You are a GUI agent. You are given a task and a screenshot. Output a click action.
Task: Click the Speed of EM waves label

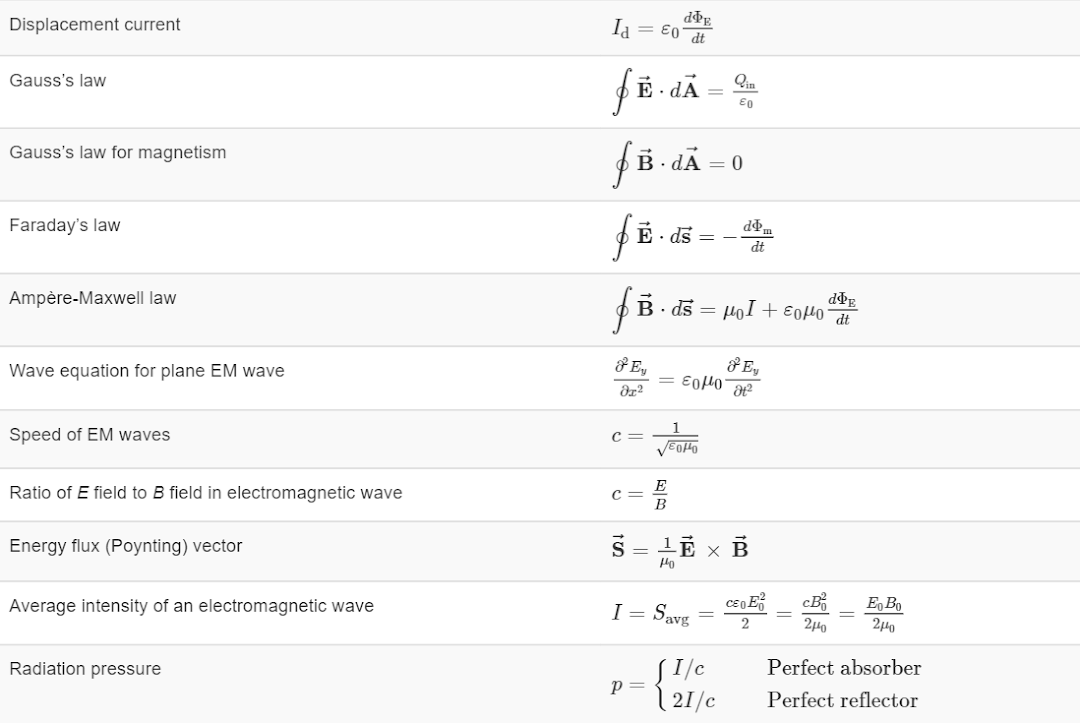[90, 435]
